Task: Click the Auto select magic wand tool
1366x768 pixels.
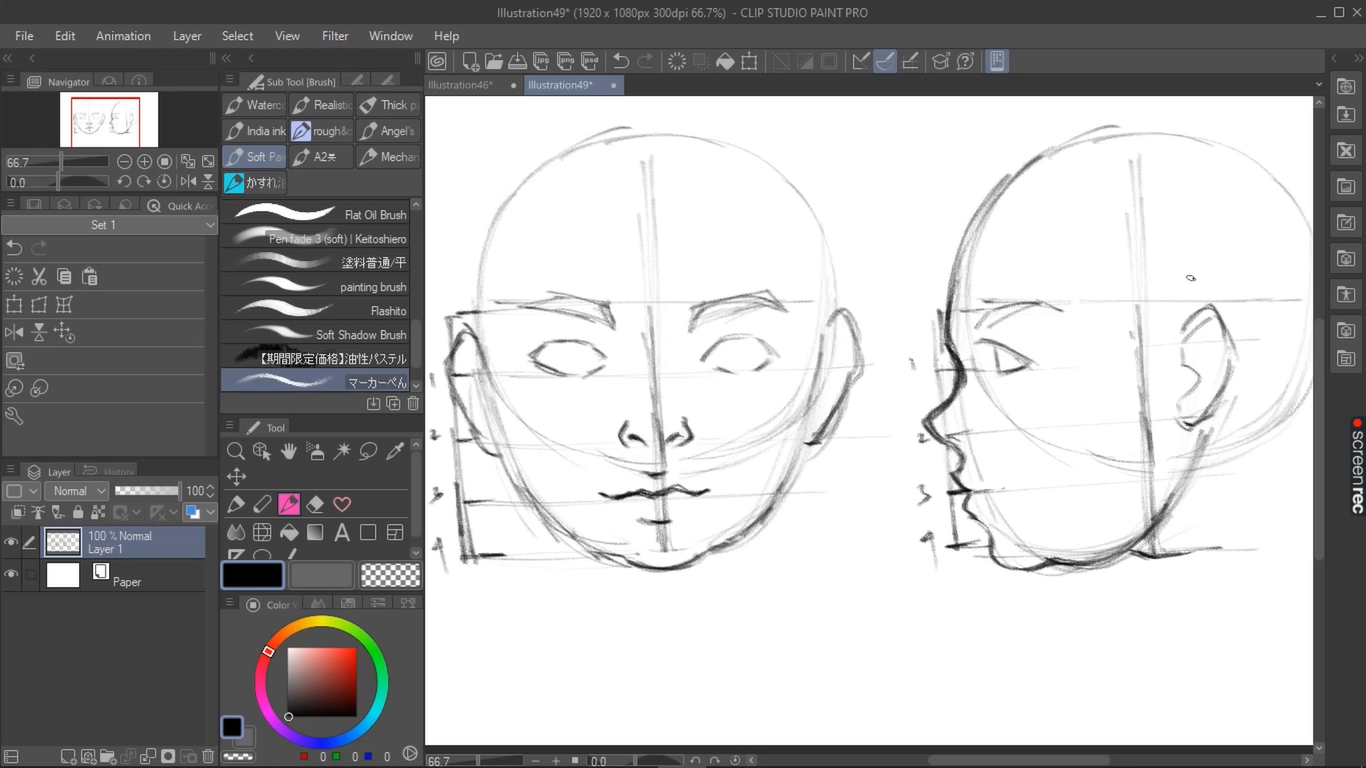Action: 342,452
